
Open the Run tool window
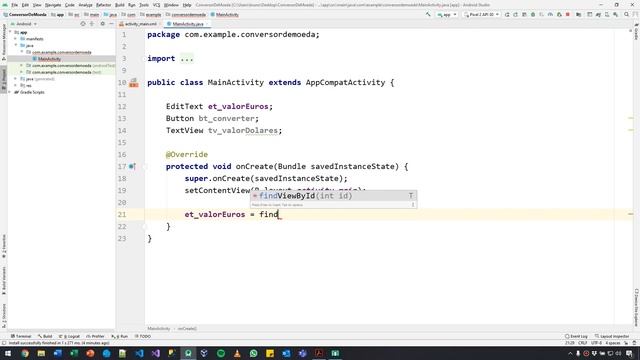tap(120, 336)
